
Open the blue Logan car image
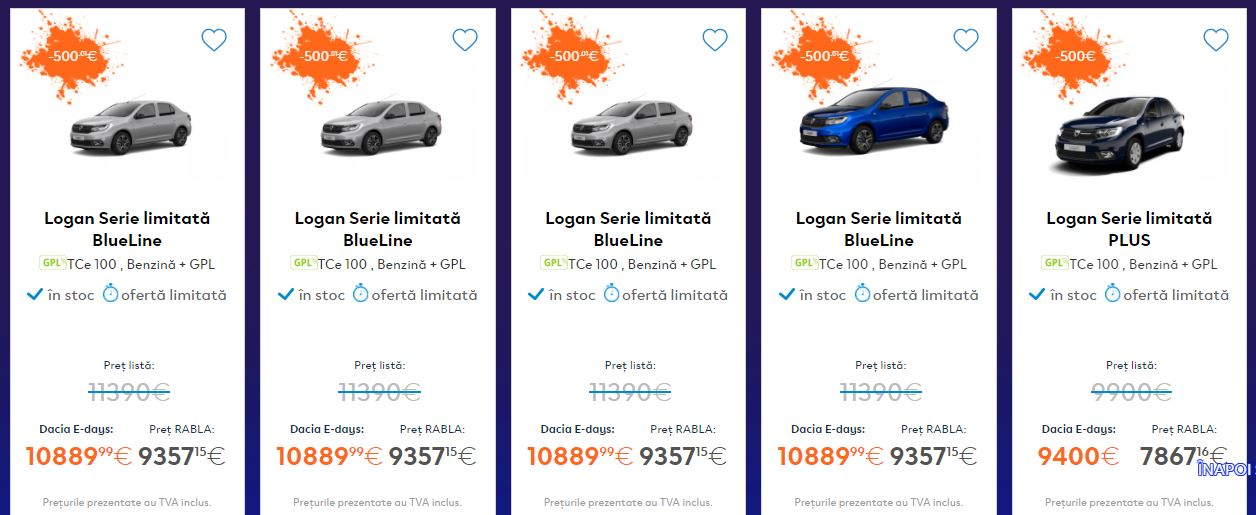click(874, 120)
